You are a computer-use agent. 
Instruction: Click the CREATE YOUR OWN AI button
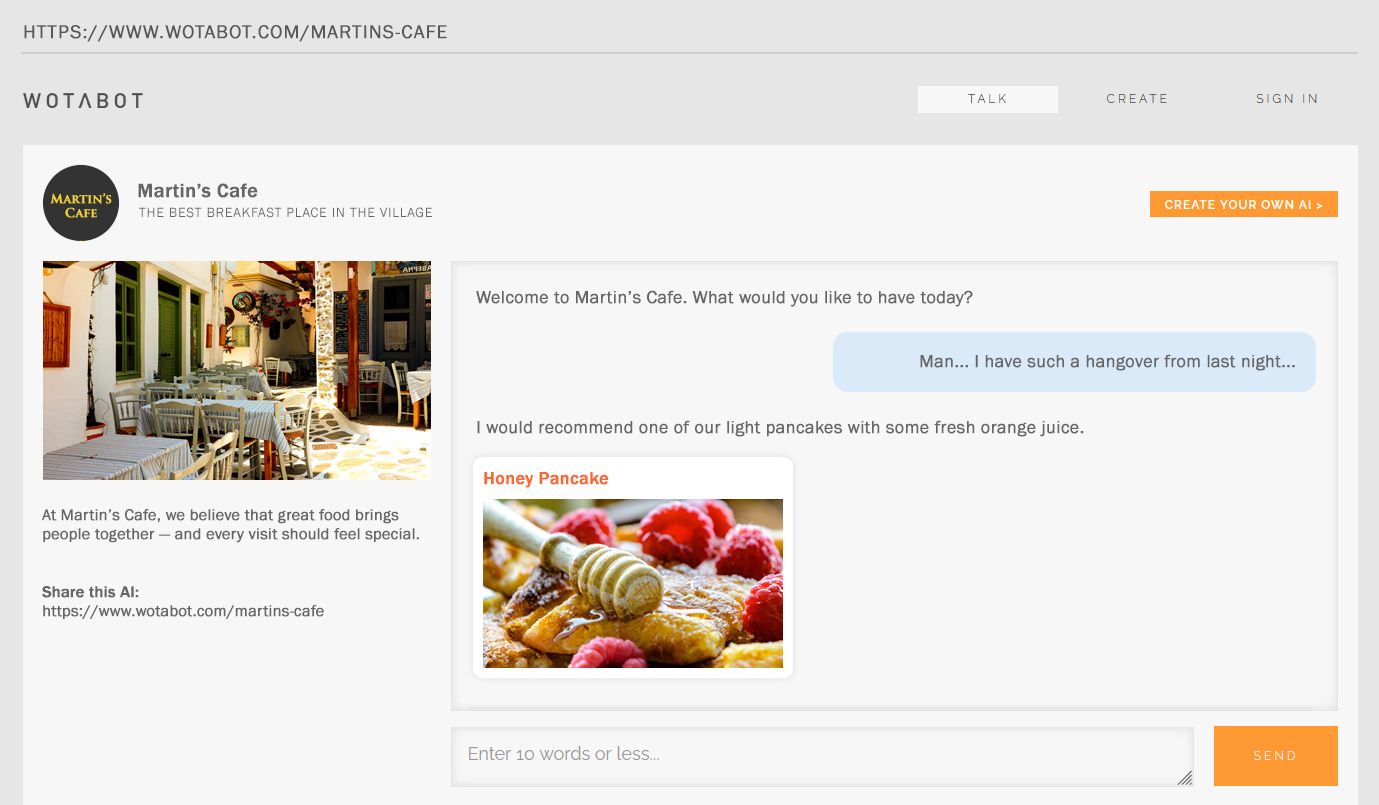point(1243,204)
